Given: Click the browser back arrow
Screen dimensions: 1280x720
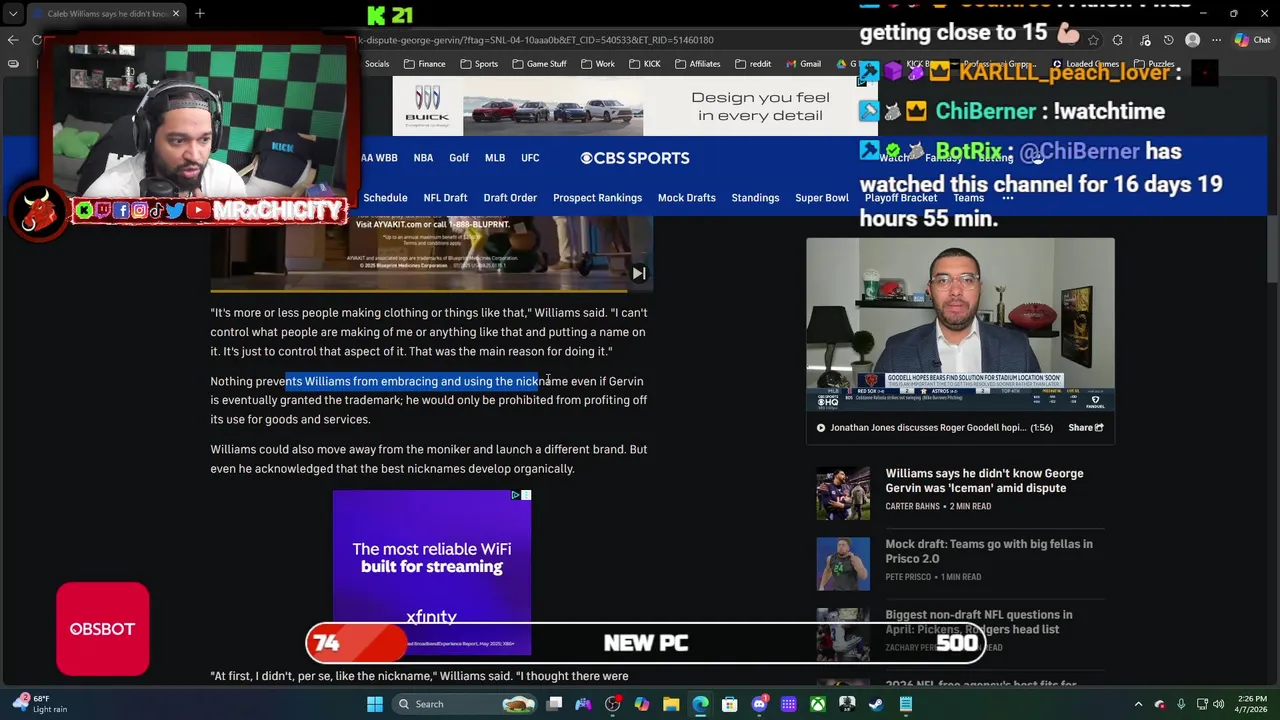Looking at the screenshot, I should (x=12, y=40).
